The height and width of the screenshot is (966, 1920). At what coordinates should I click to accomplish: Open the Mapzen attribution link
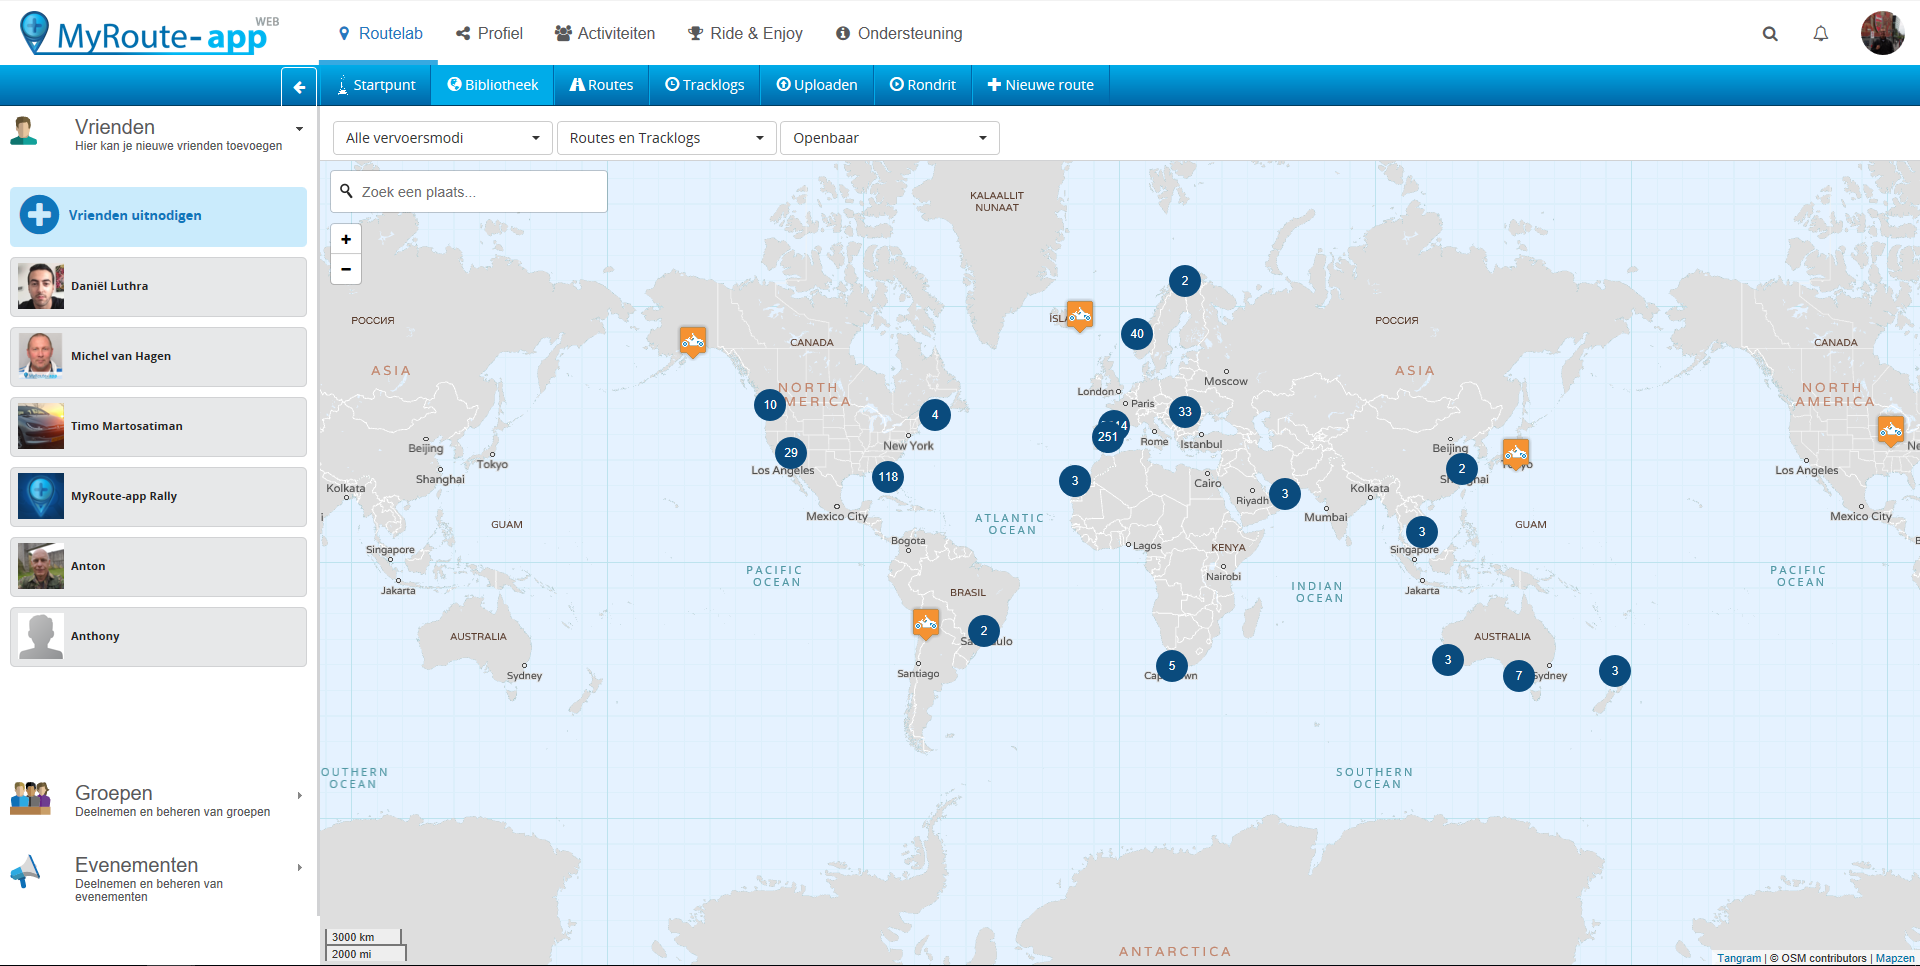coord(1895,958)
